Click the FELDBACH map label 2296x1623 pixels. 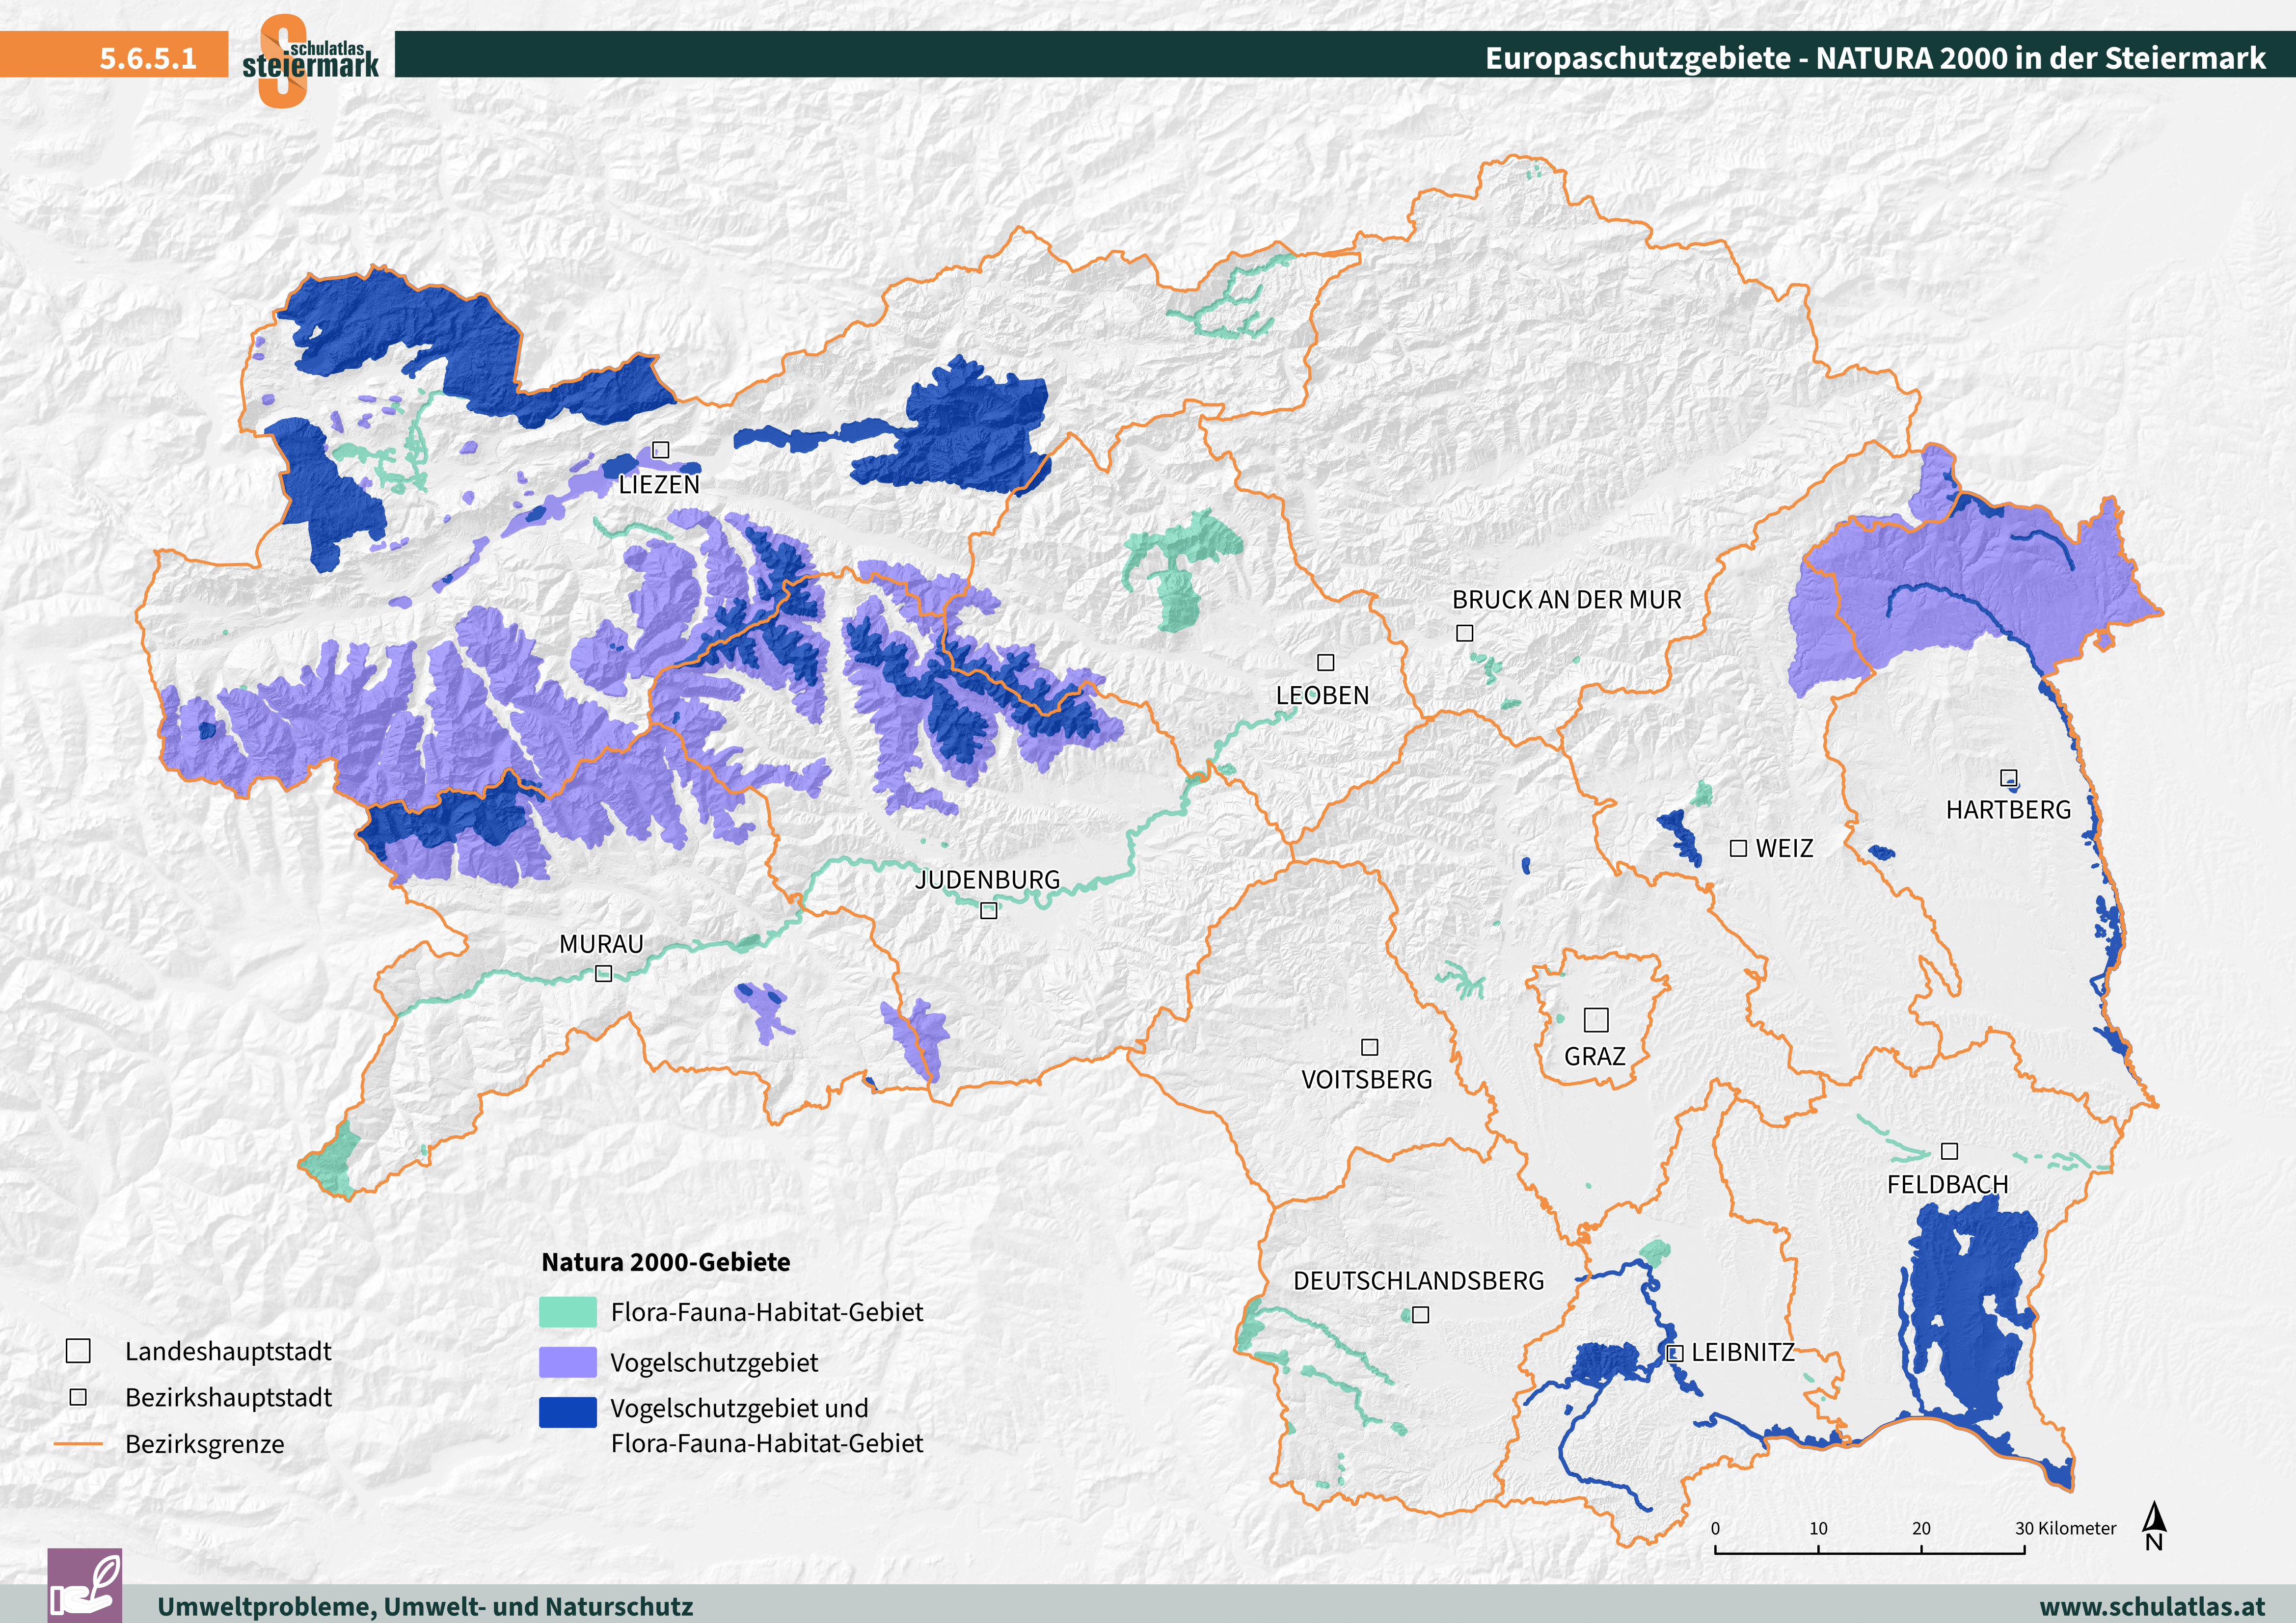pyautogui.click(x=1947, y=1185)
